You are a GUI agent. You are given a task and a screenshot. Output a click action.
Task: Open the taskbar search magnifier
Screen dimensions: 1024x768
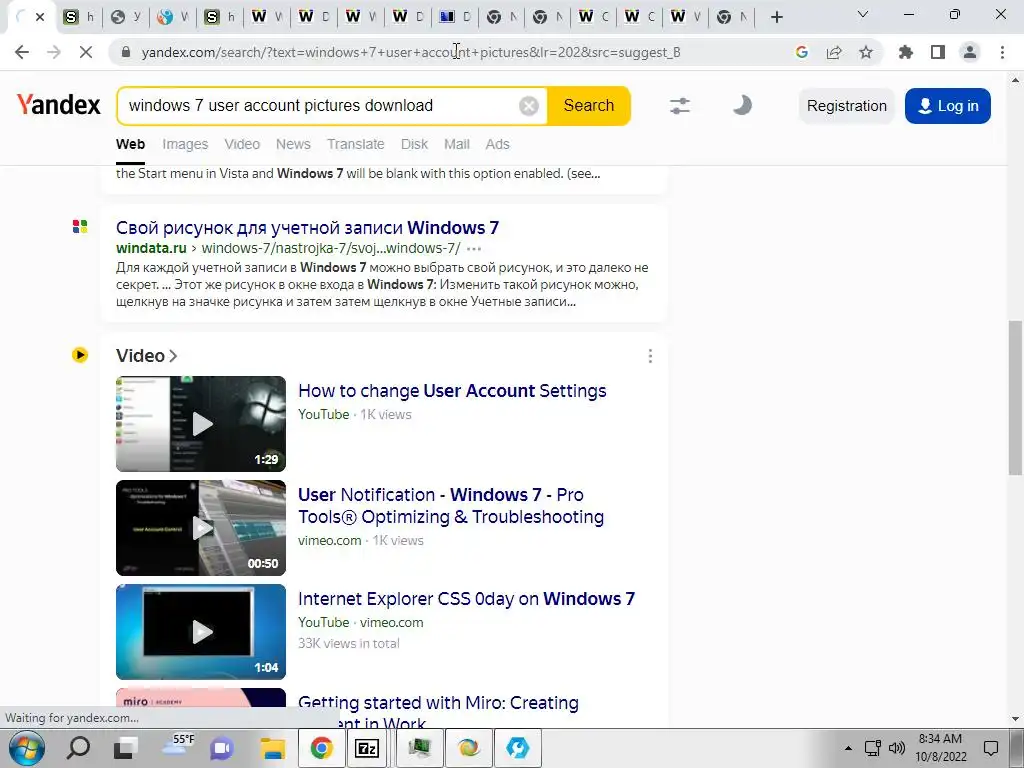pos(78,748)
